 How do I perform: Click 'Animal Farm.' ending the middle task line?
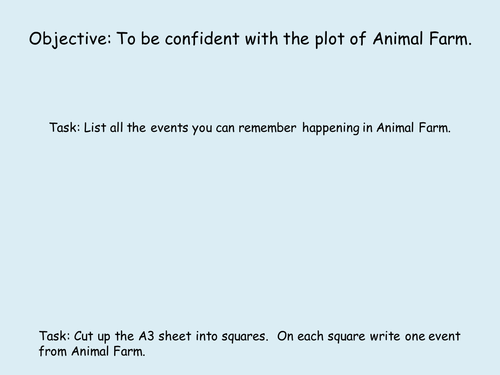(x=413, y=127)
